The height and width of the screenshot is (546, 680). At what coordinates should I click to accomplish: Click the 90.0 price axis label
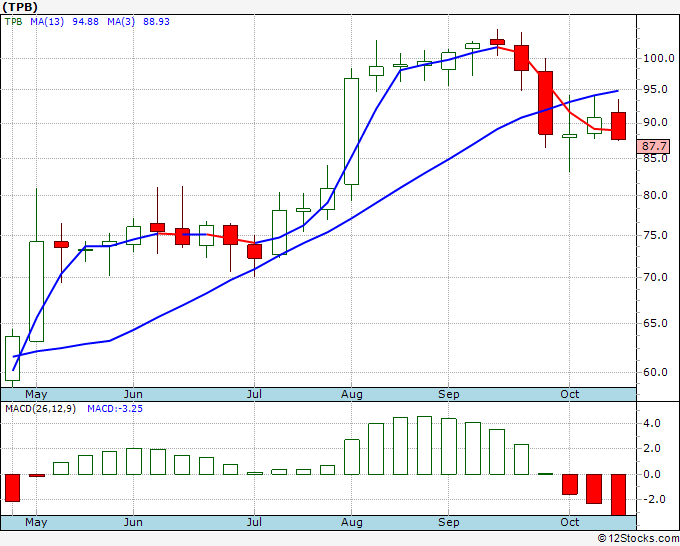[655, 122]
